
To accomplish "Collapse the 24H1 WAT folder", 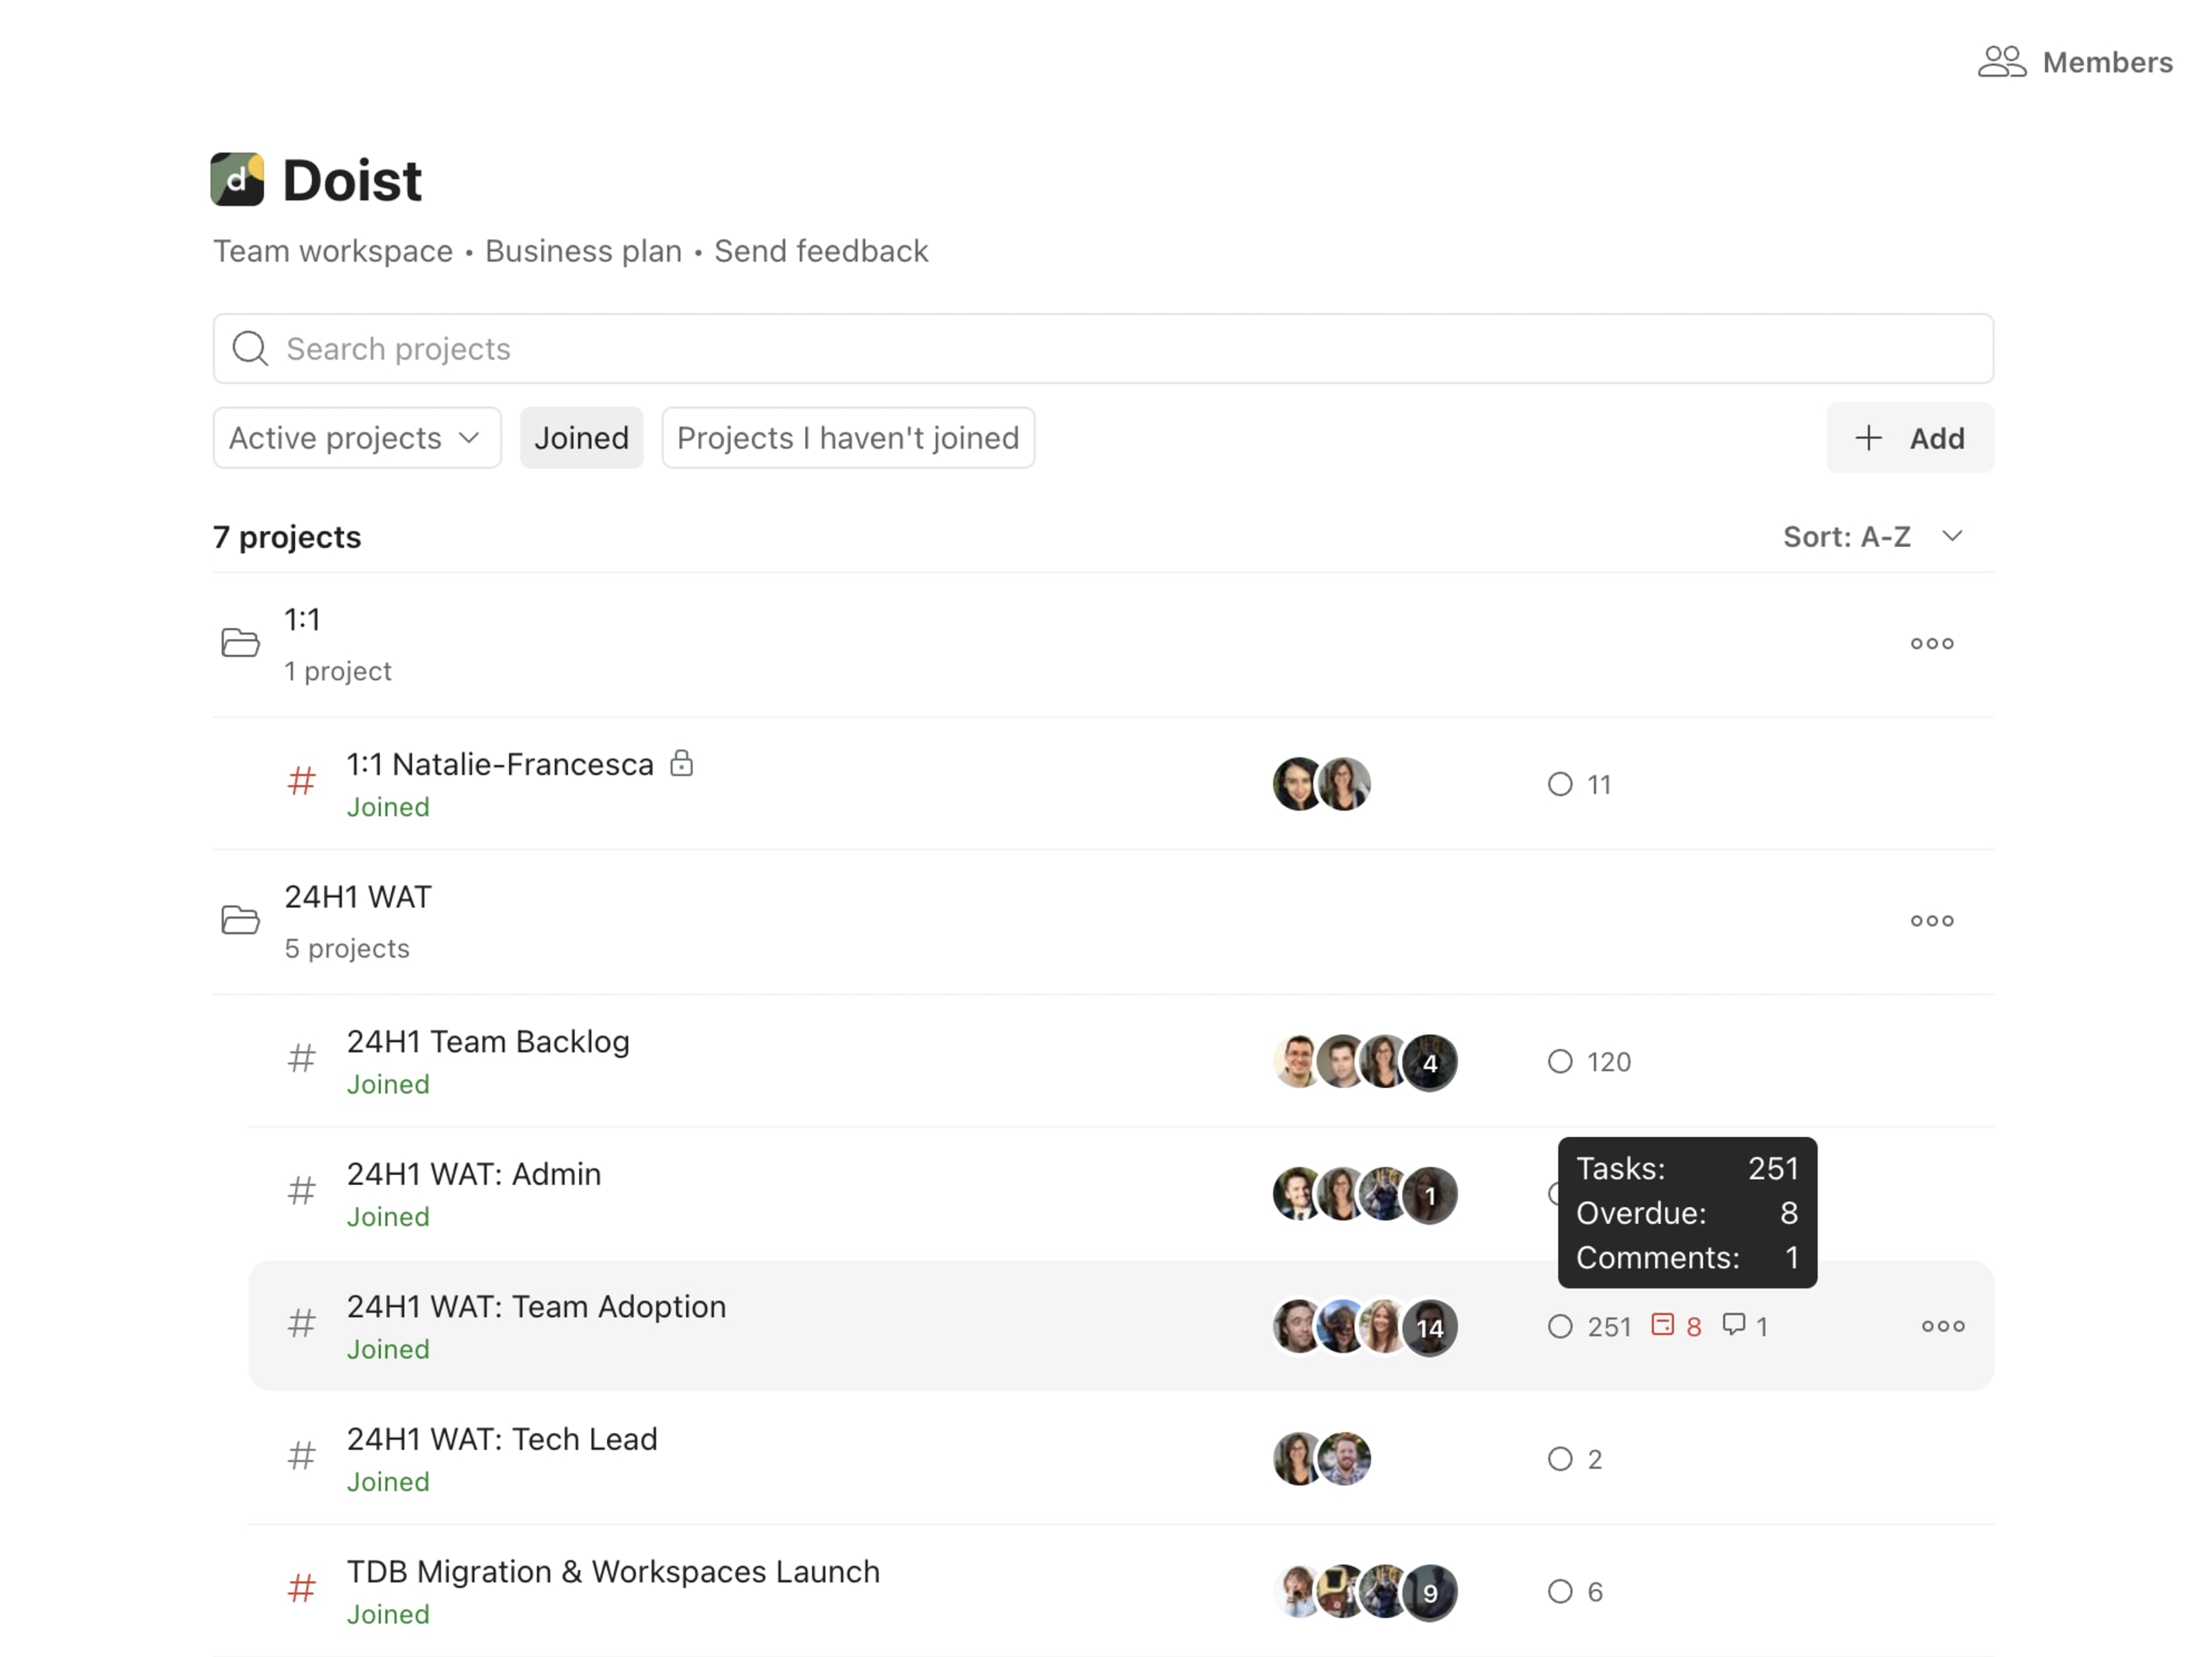I will pyautogui.click(x=240, y=920).
